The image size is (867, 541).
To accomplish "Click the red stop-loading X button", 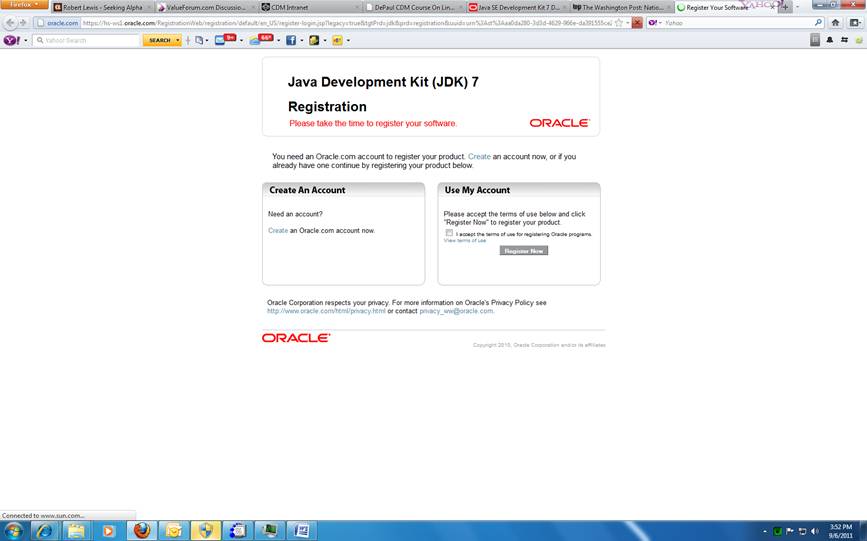I will pos(637,23).
